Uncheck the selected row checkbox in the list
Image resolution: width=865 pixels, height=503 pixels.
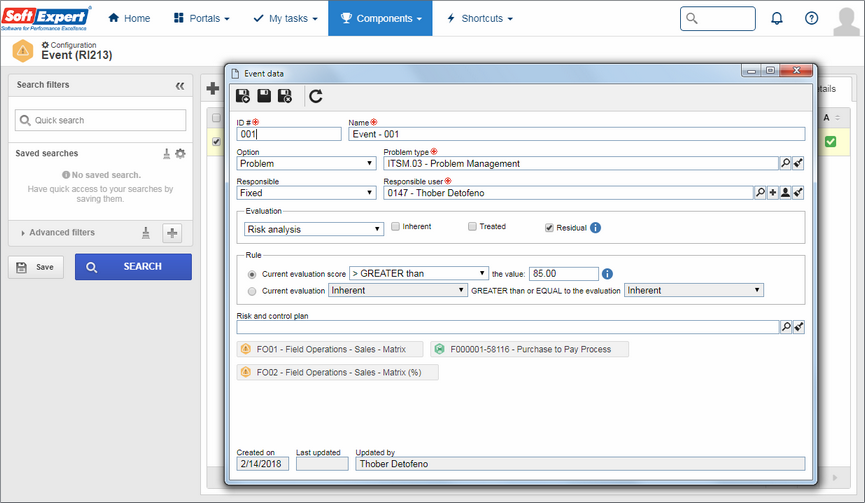[216, 142]
